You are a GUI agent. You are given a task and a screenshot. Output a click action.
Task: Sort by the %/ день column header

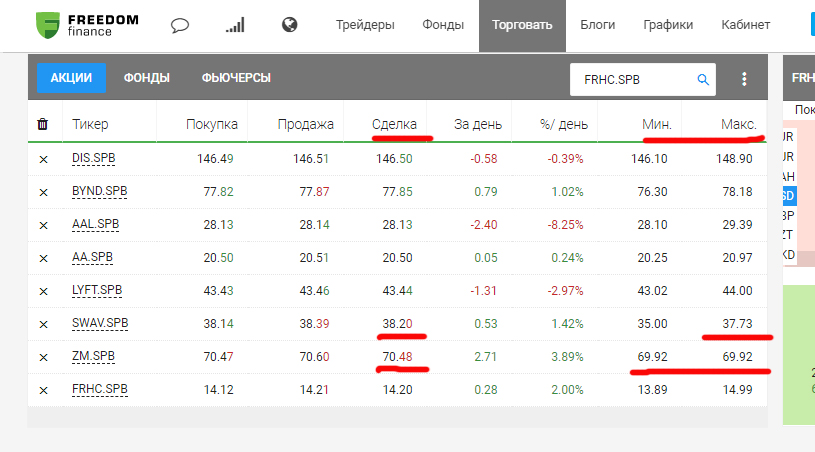point(563,125)
